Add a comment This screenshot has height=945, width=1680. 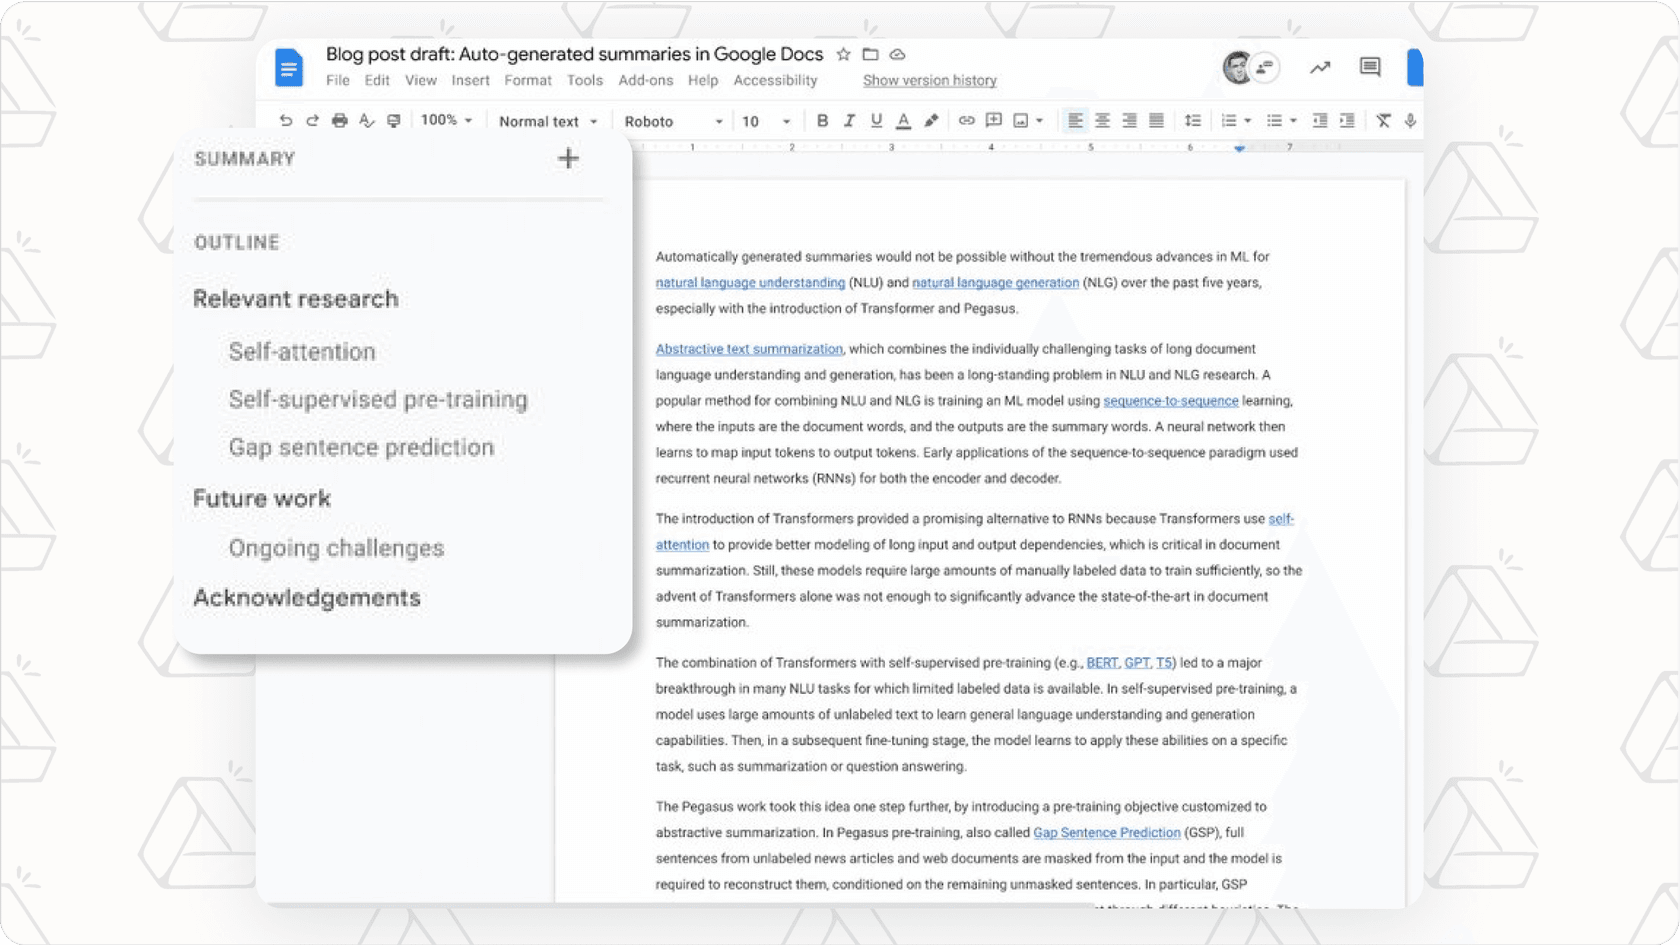(x=993, y=120)
